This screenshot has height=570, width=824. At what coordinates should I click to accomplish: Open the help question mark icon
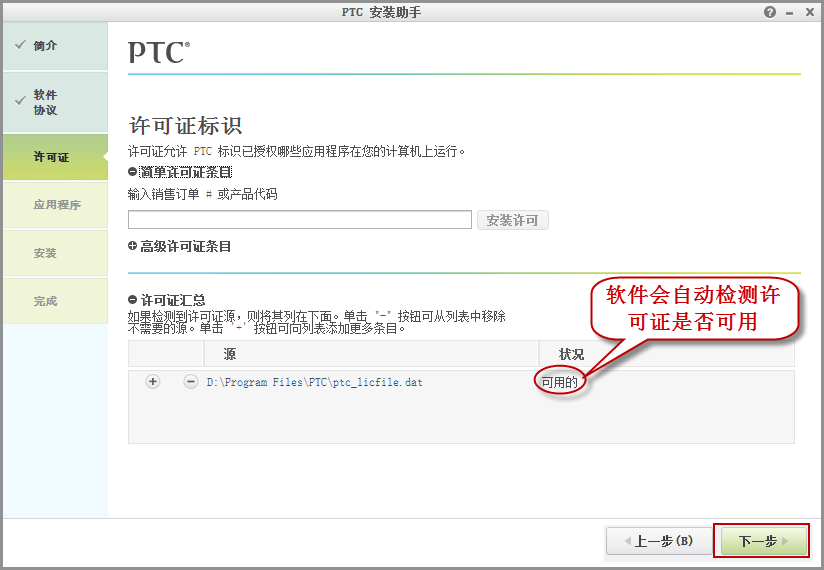click(770, 12)
